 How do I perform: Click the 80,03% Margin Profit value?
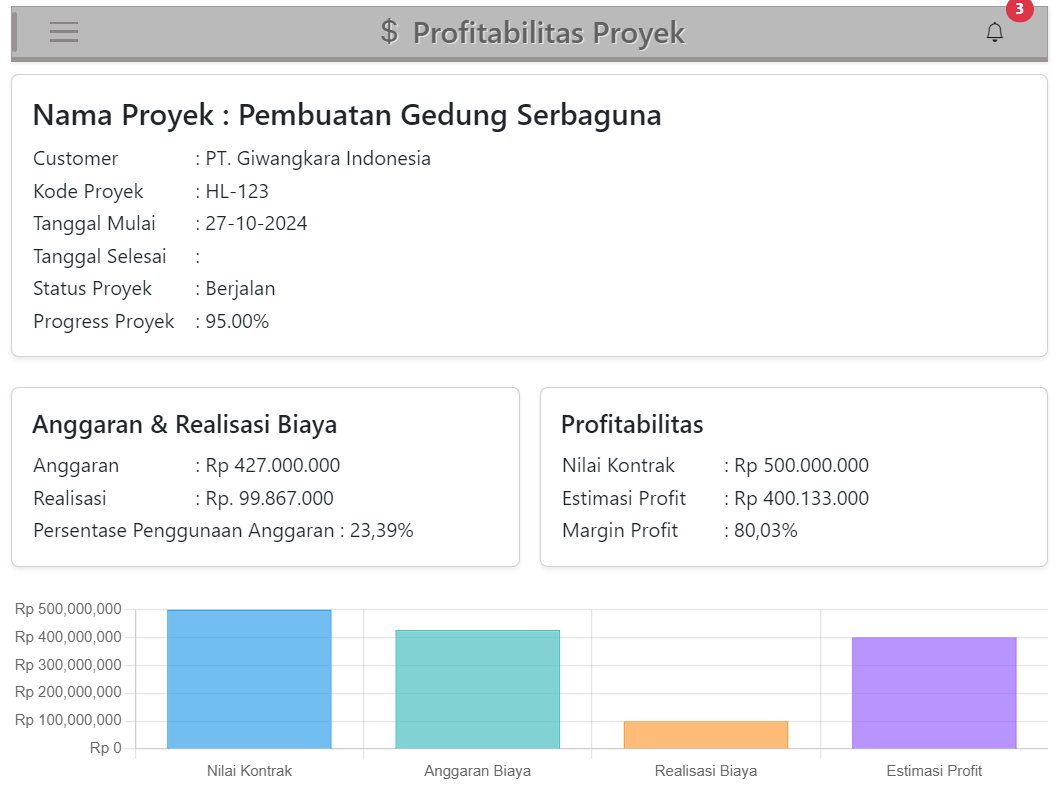[766, 530]
